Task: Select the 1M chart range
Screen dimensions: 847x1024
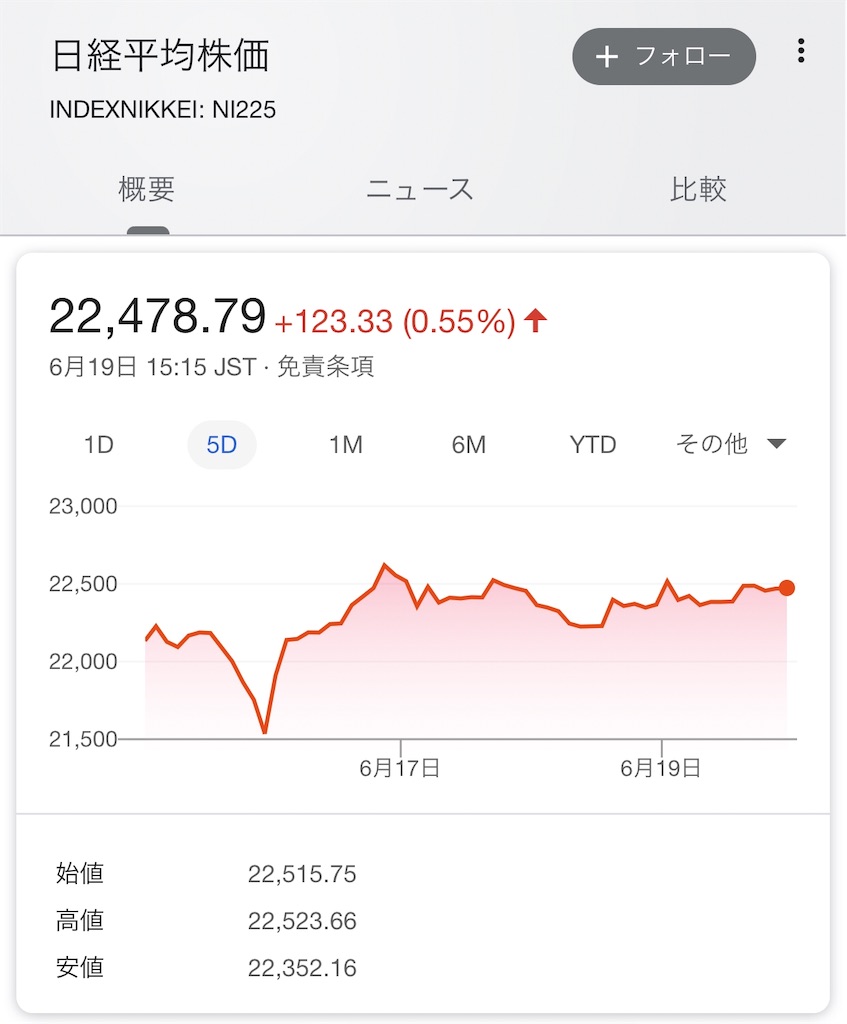Action: (x=345, y=445)
